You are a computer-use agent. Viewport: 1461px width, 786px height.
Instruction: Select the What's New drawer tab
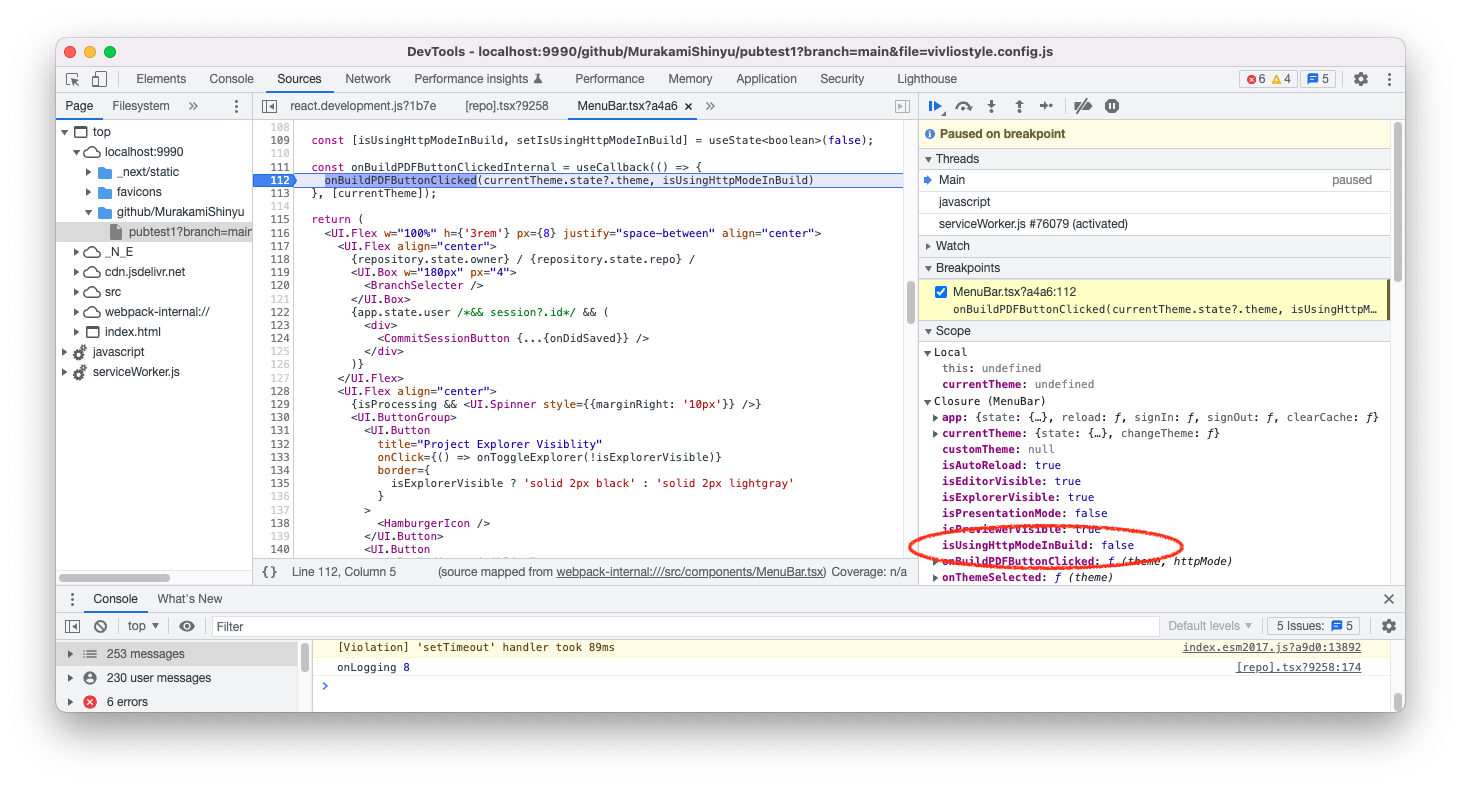click(x=190, y=599)
